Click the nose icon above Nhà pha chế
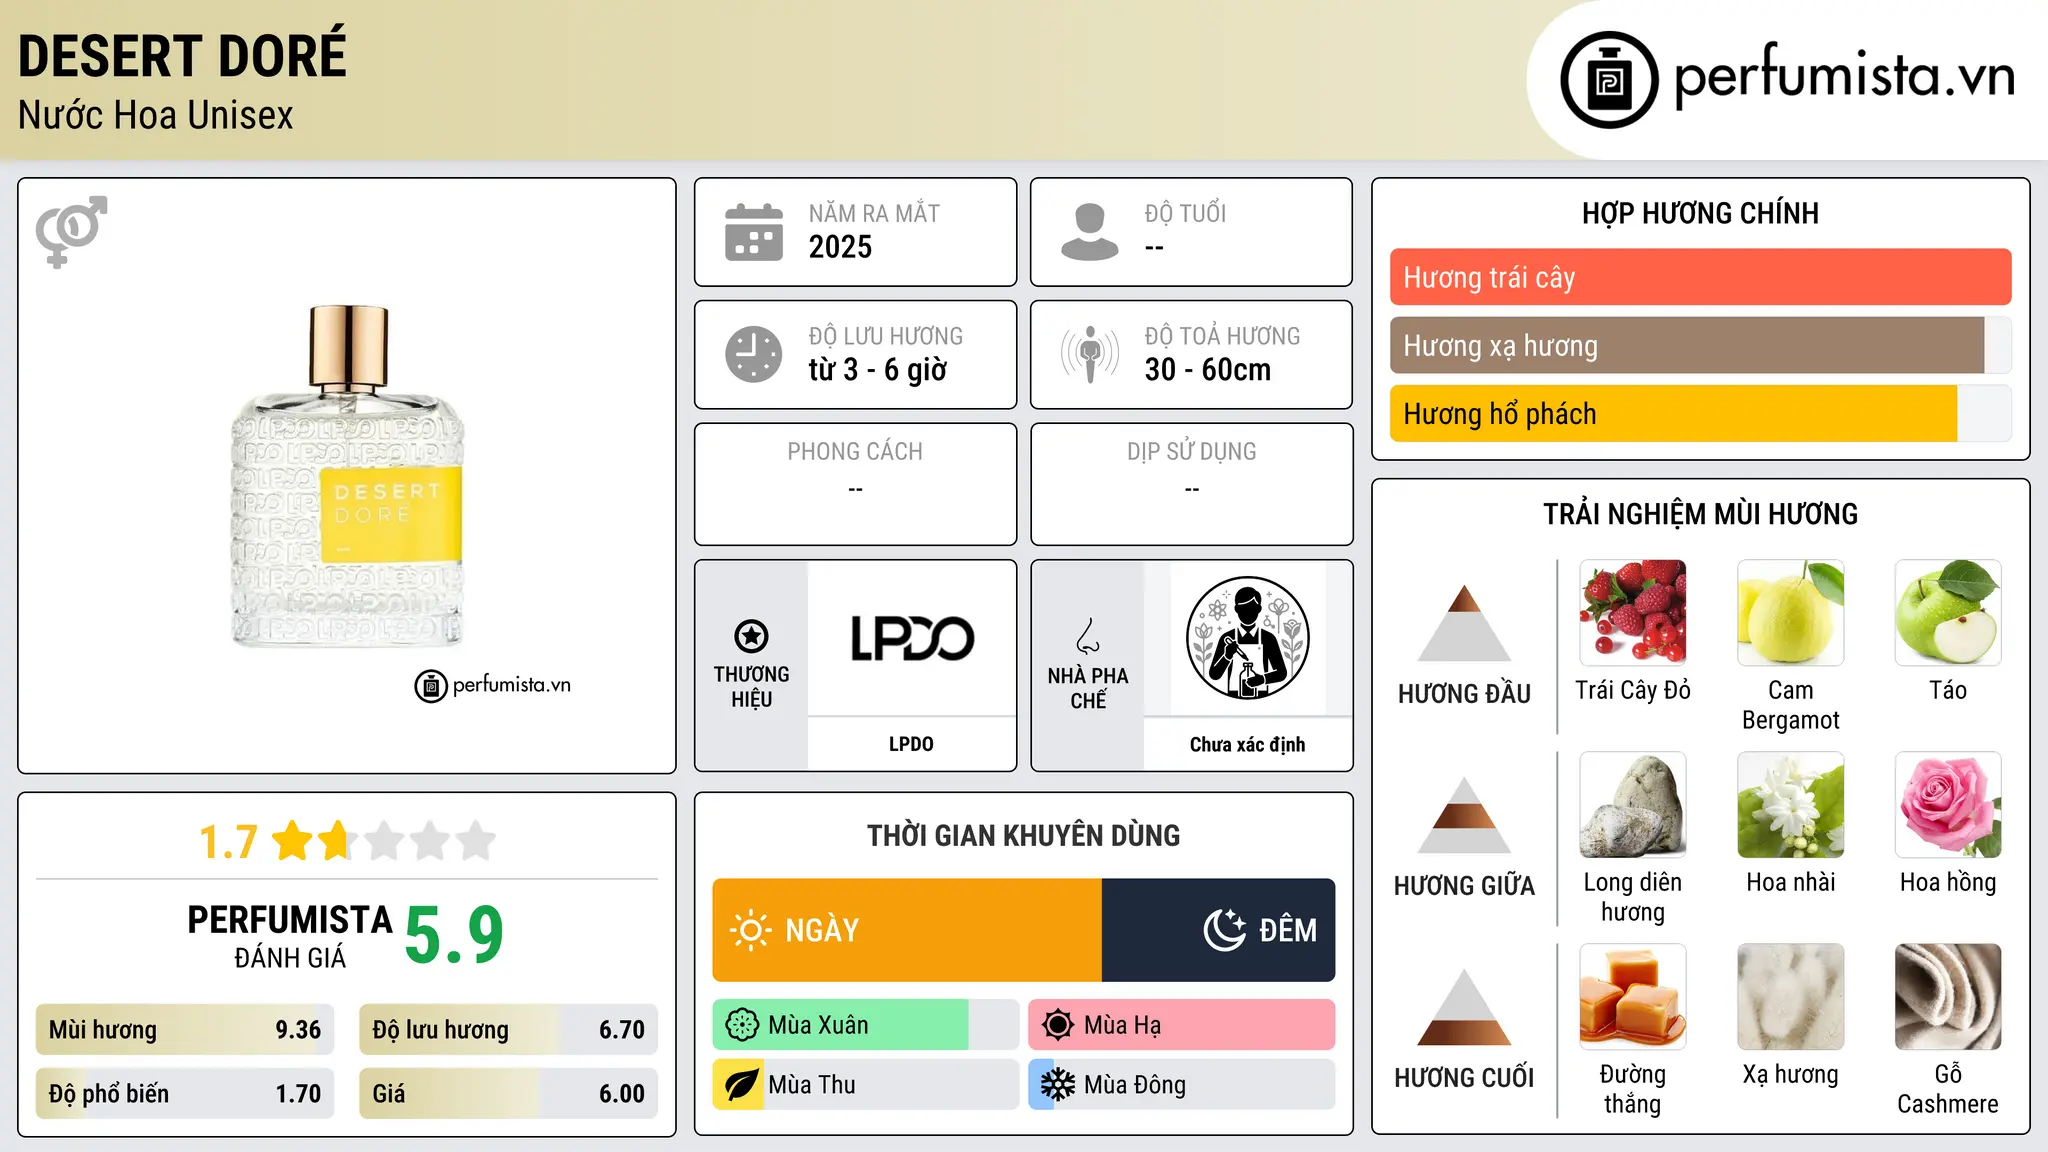Screen dimensions: 2048x1152 pos(1088,636)
